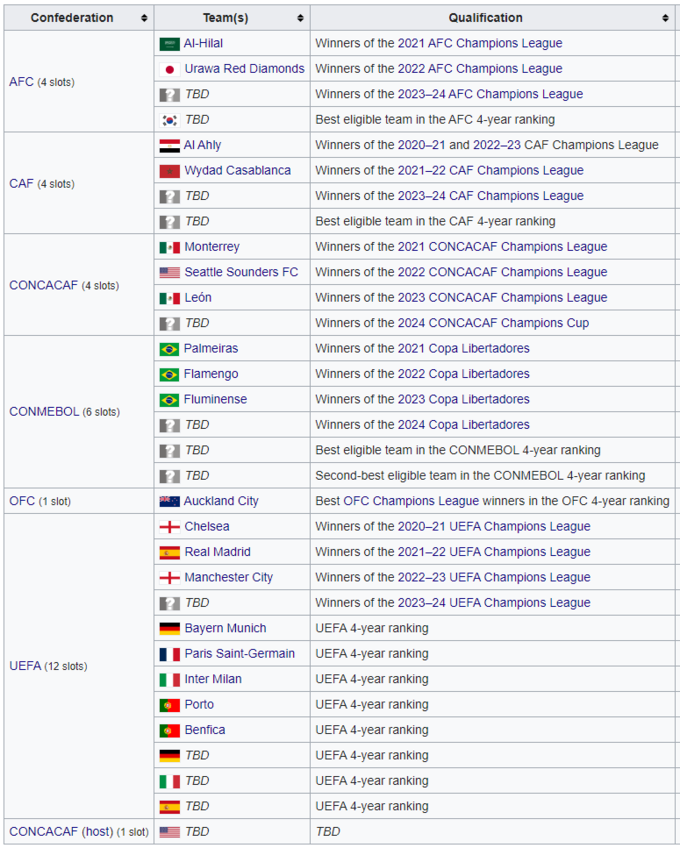Image resolution: width=680 pixels, height=848 pixels.
Task: Click the Portugal flag next to Benfica
Action: 169,730
